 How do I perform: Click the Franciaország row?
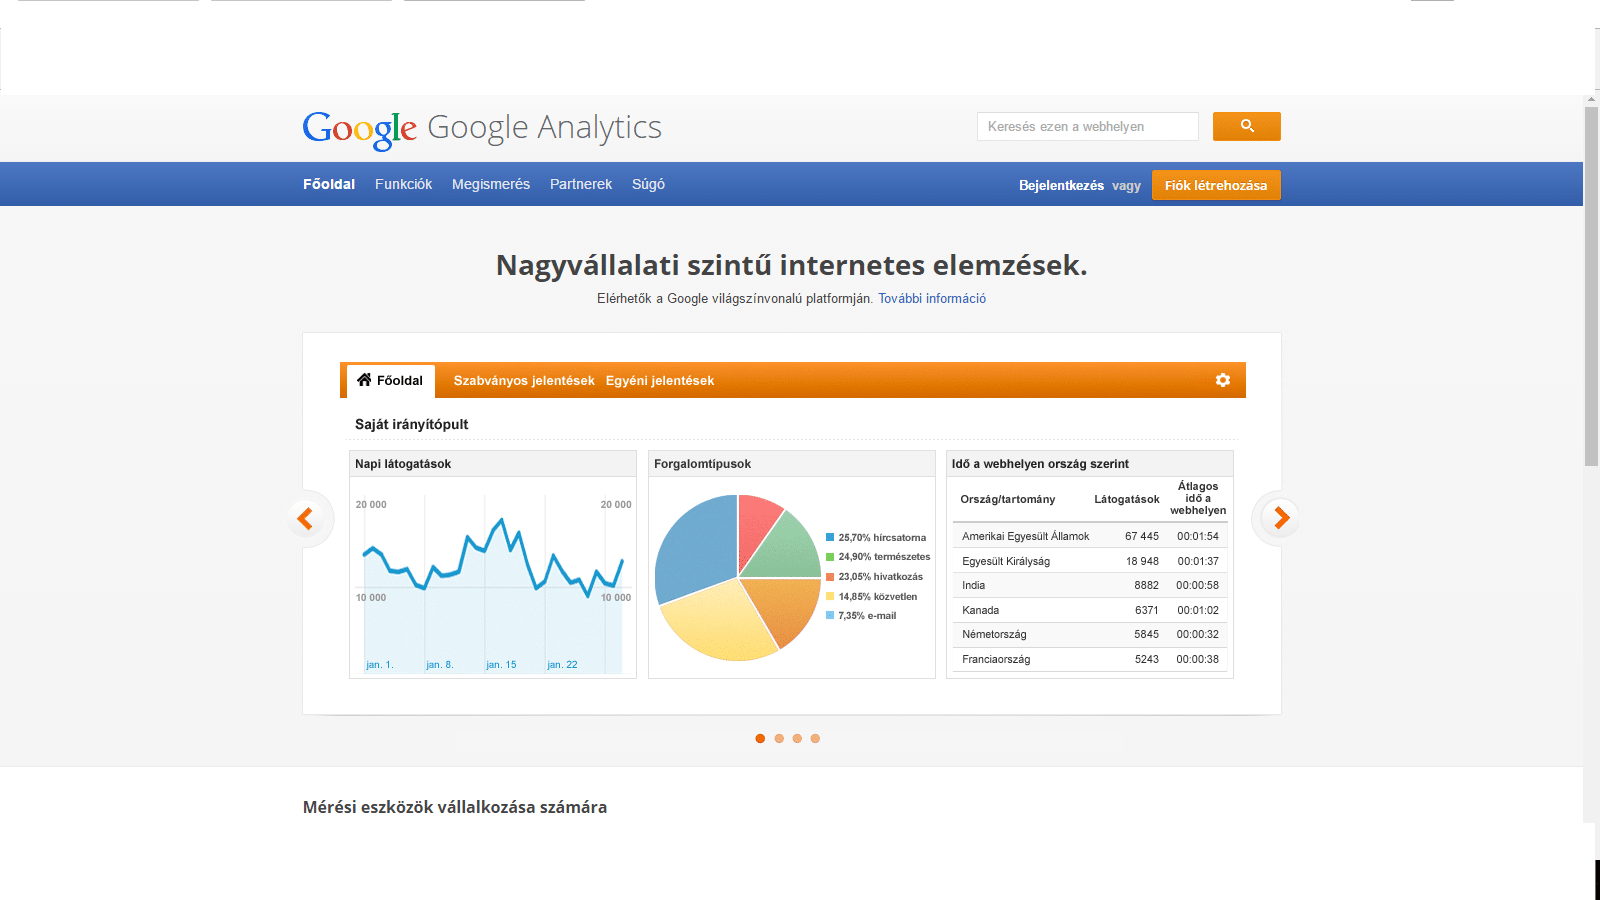1090,659
